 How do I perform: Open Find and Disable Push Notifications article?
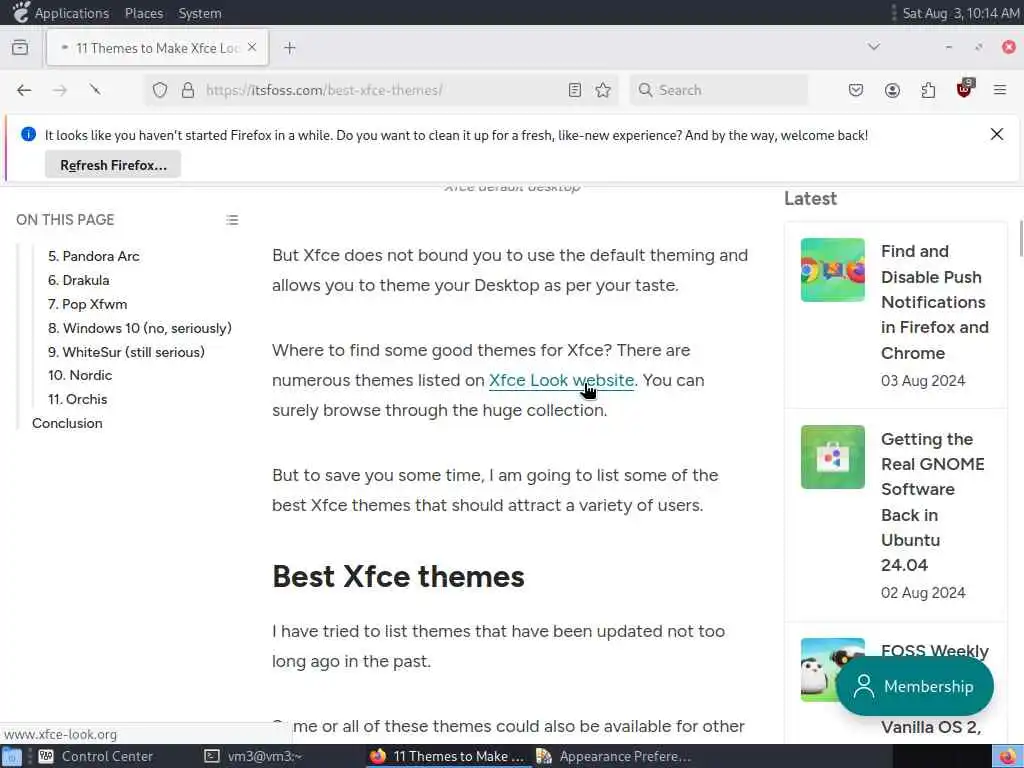point(935,302)
